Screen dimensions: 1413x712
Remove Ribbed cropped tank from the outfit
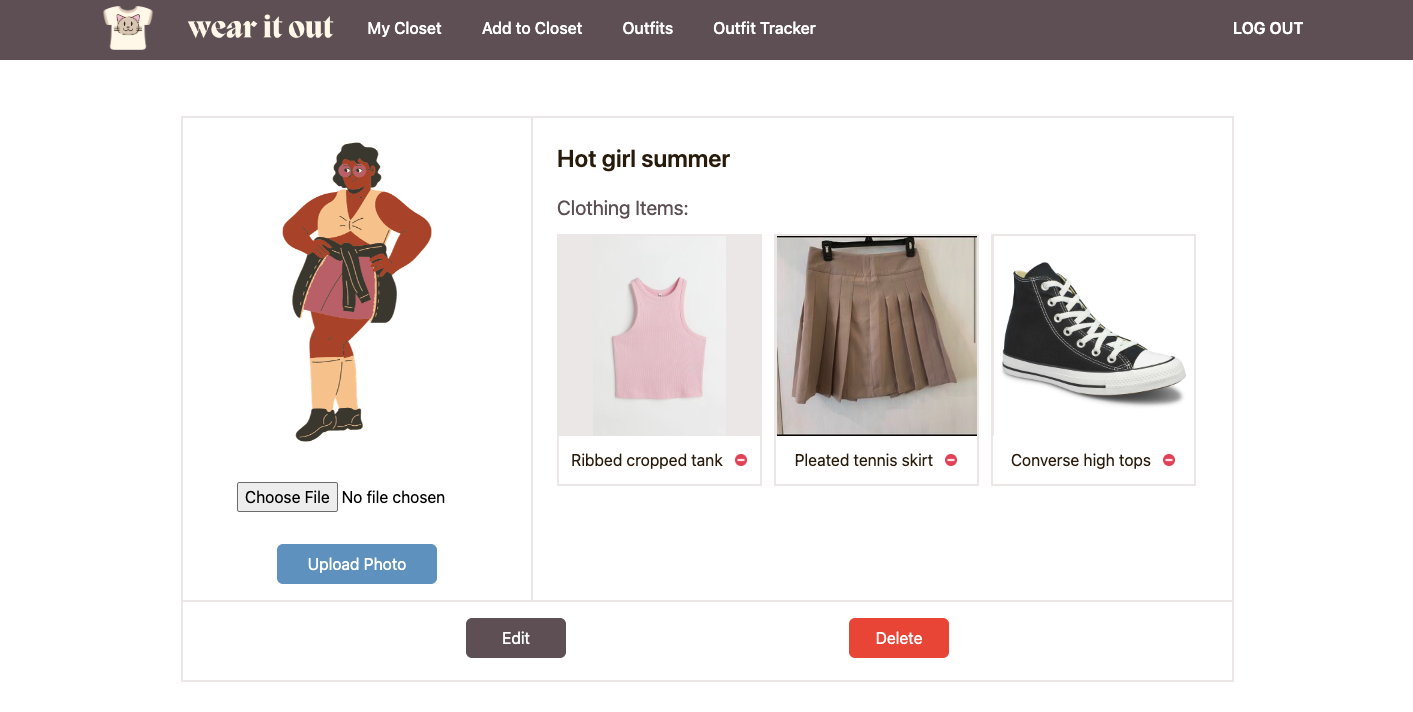[741, 460]
